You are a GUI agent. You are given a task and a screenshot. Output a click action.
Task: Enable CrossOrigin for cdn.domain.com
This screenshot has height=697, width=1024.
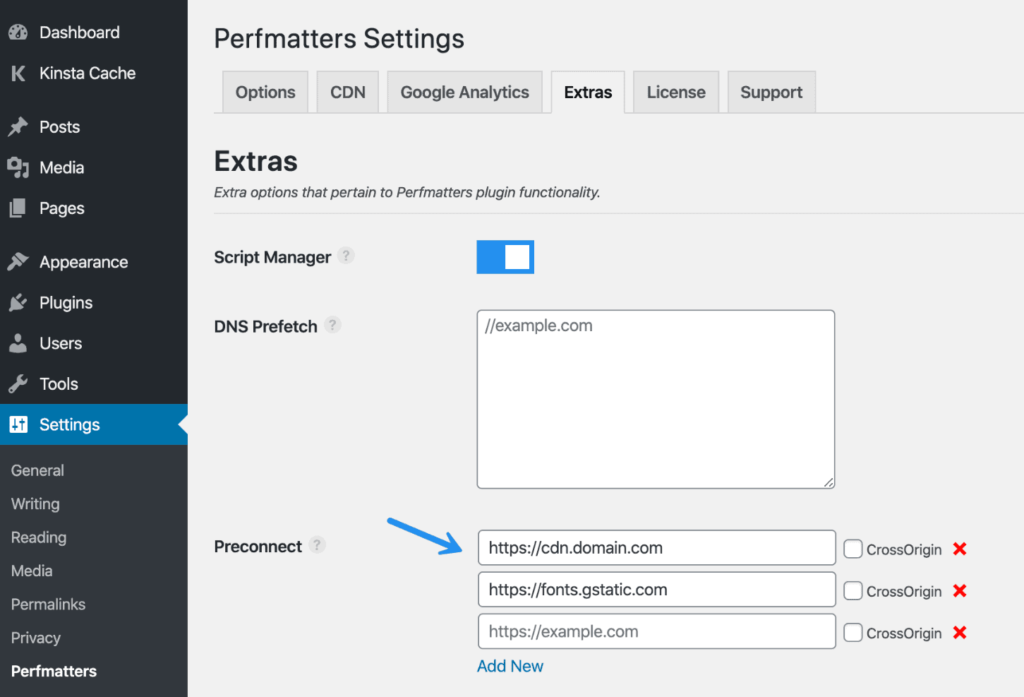(x=854, y=549)
